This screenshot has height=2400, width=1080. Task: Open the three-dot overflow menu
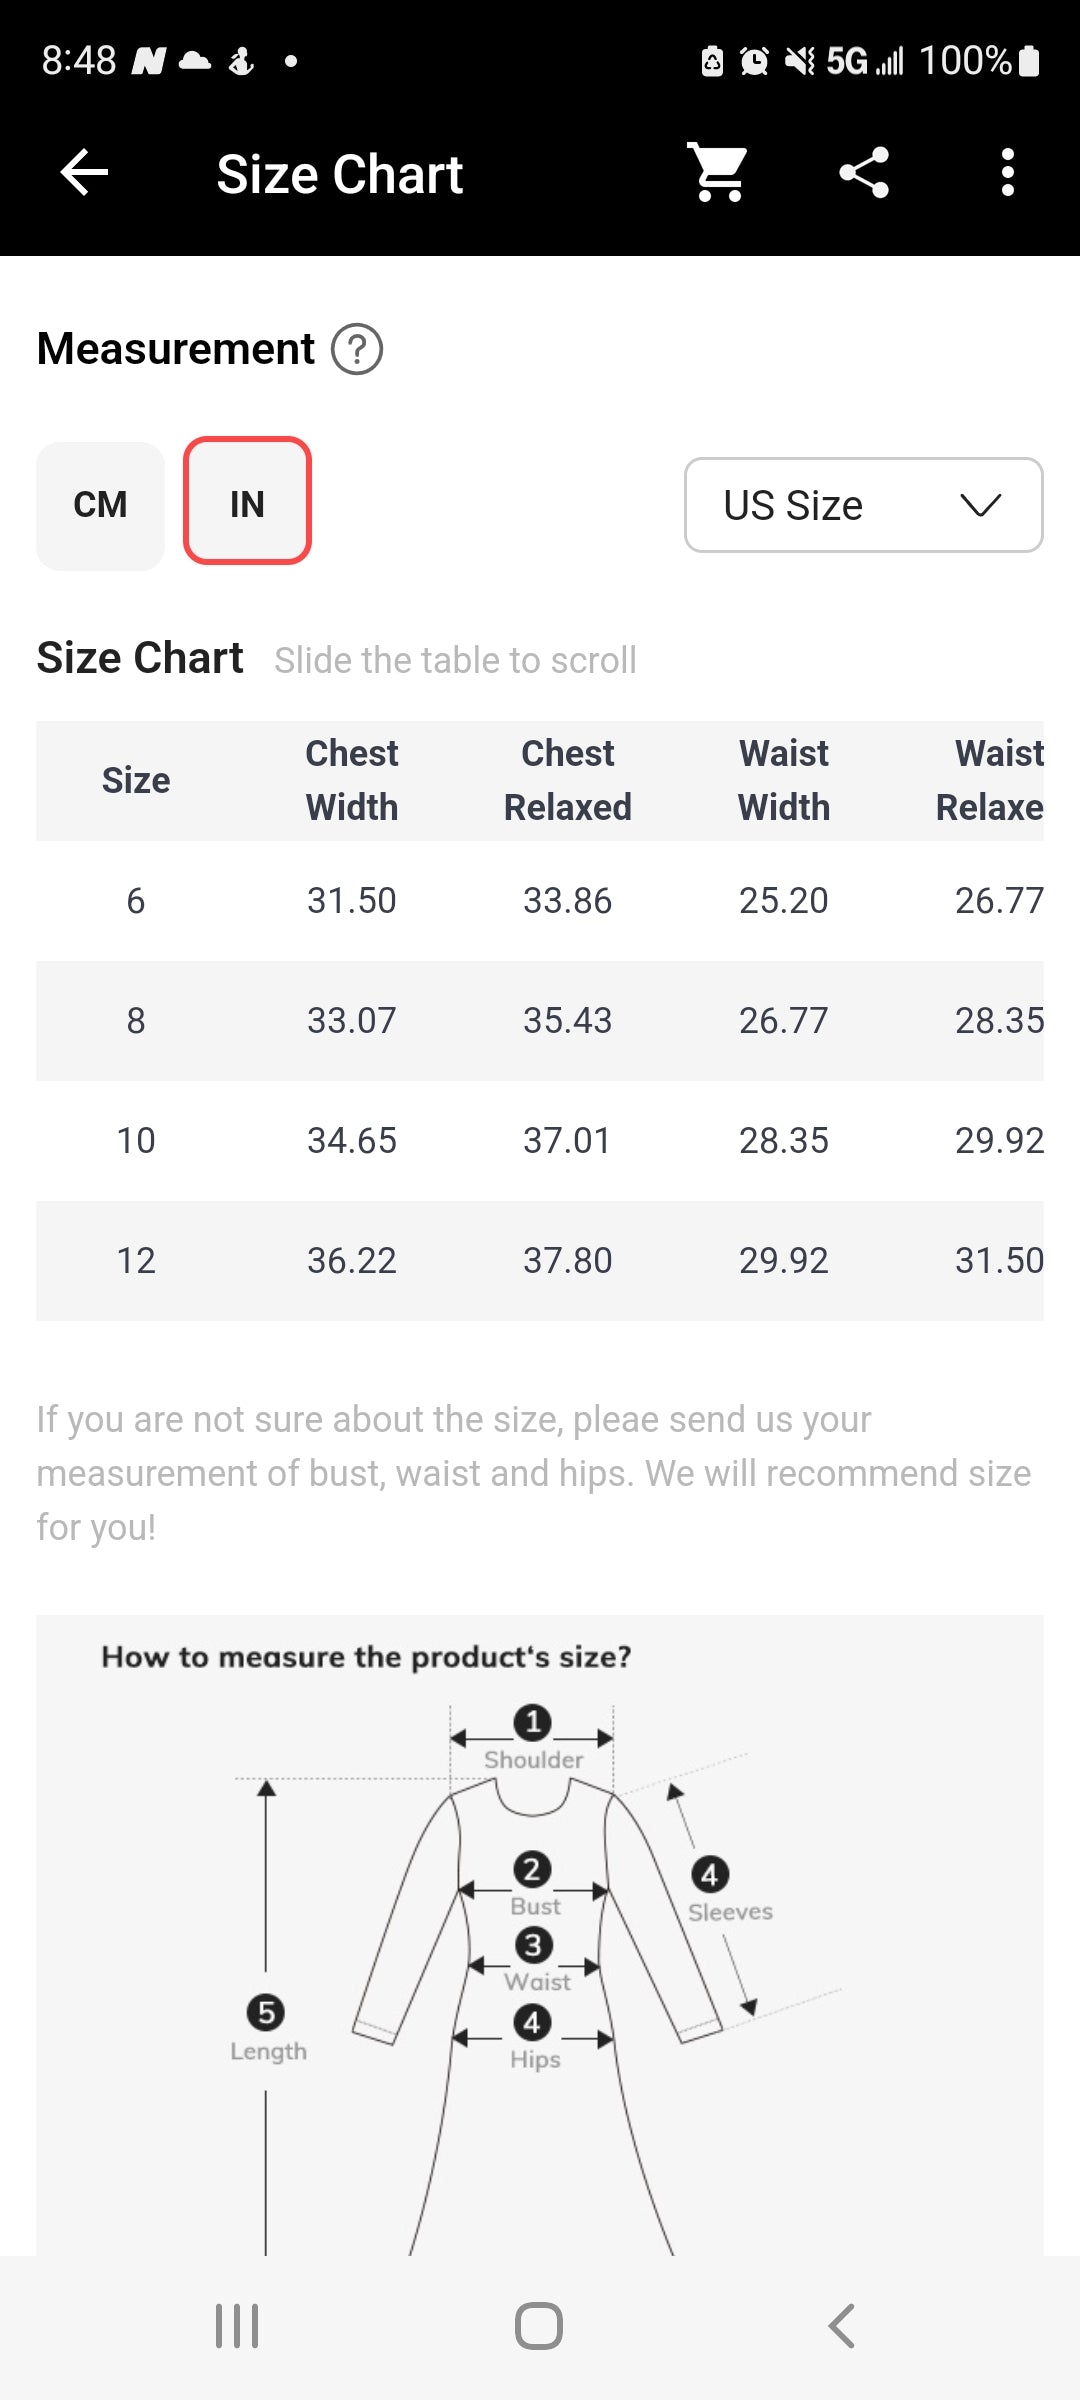1008,173
